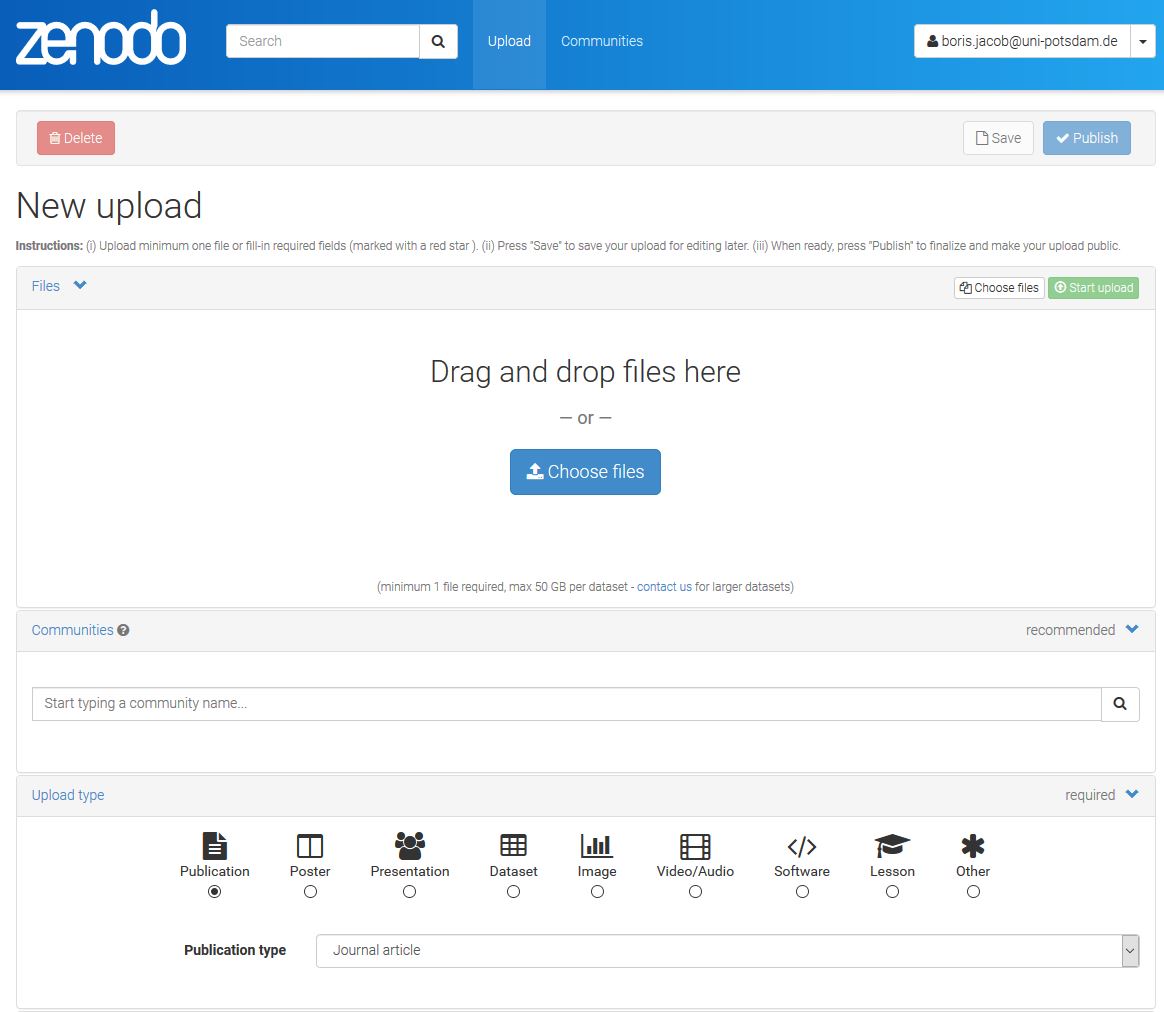Click the Lesson graduation cap icon
The width and height of the screenshot is (1164, 1012).
pyautogui.click(x=892, y=846)
